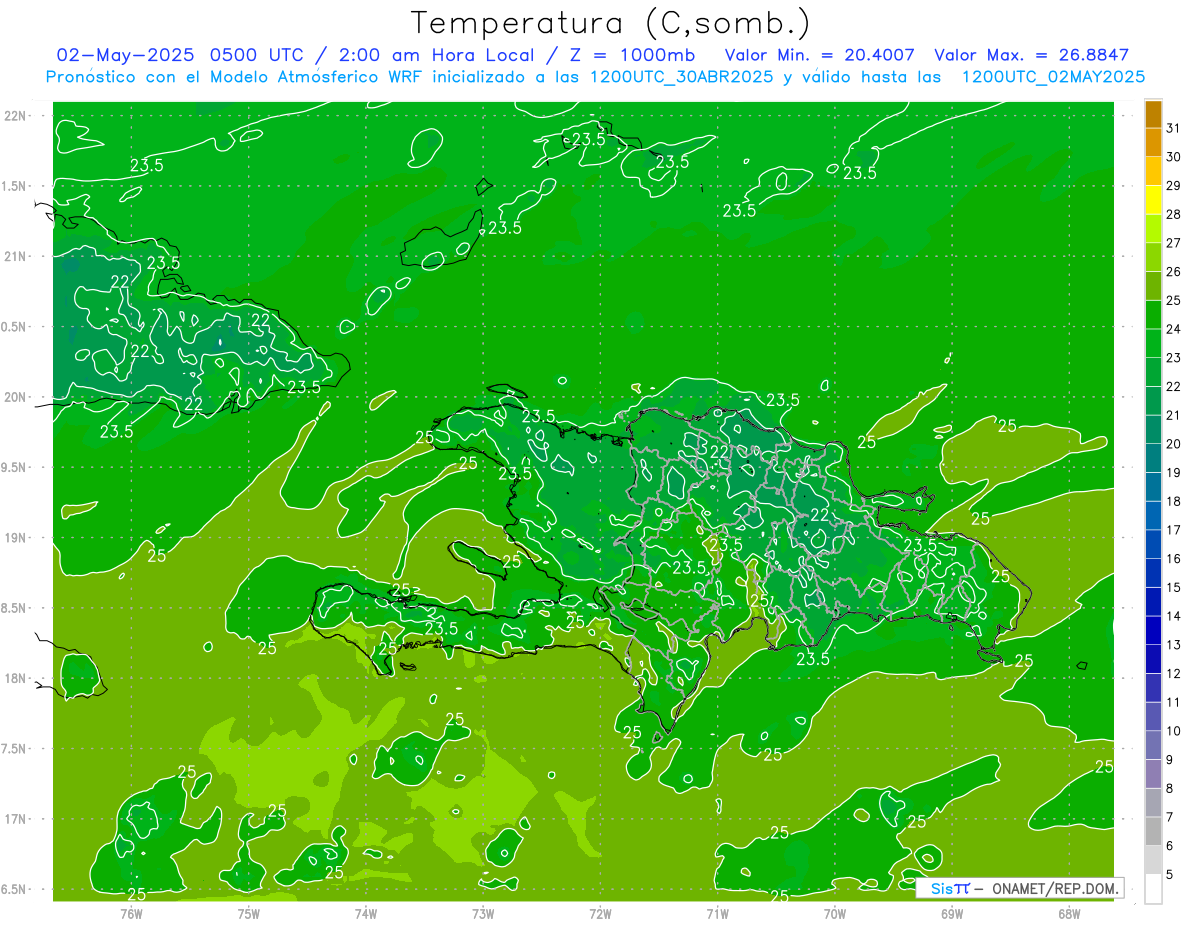Click the colorbar tick label 10
This screenshot has width=1200, height=927.
point(1174,732)
